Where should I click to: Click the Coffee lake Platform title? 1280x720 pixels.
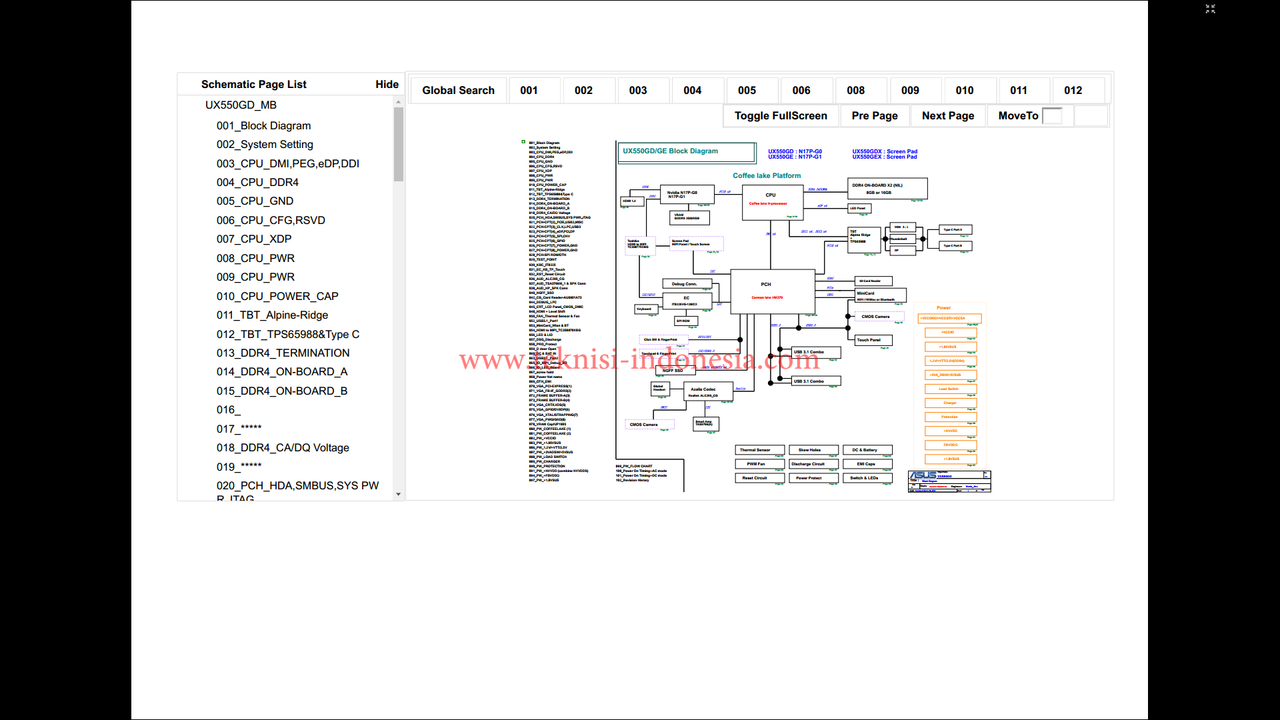click(x=767, y=175)
